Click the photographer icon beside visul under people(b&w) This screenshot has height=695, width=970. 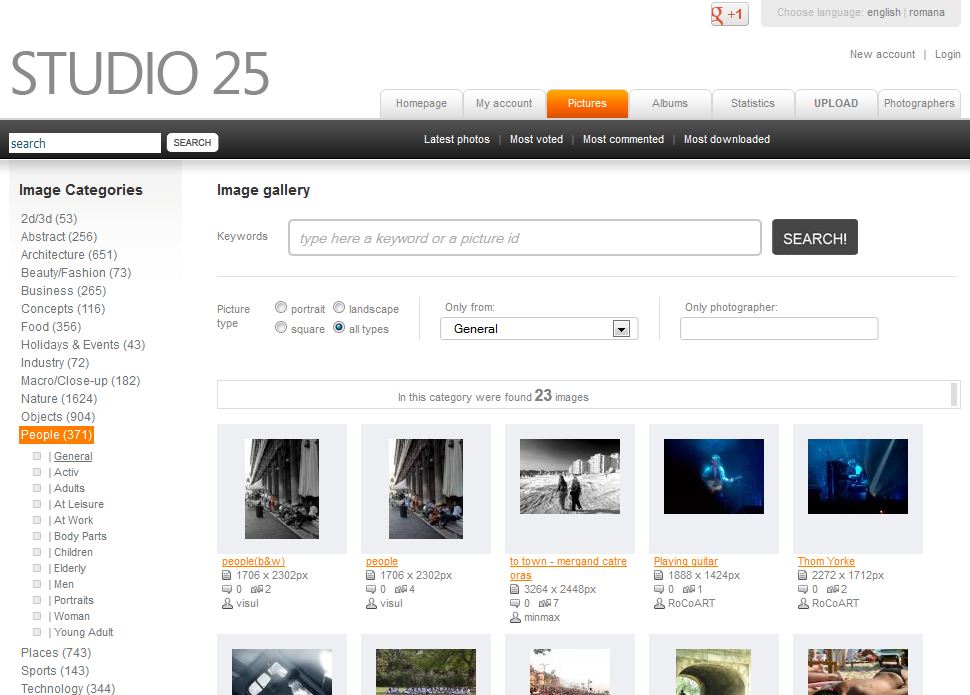click(x=227, y=603)
